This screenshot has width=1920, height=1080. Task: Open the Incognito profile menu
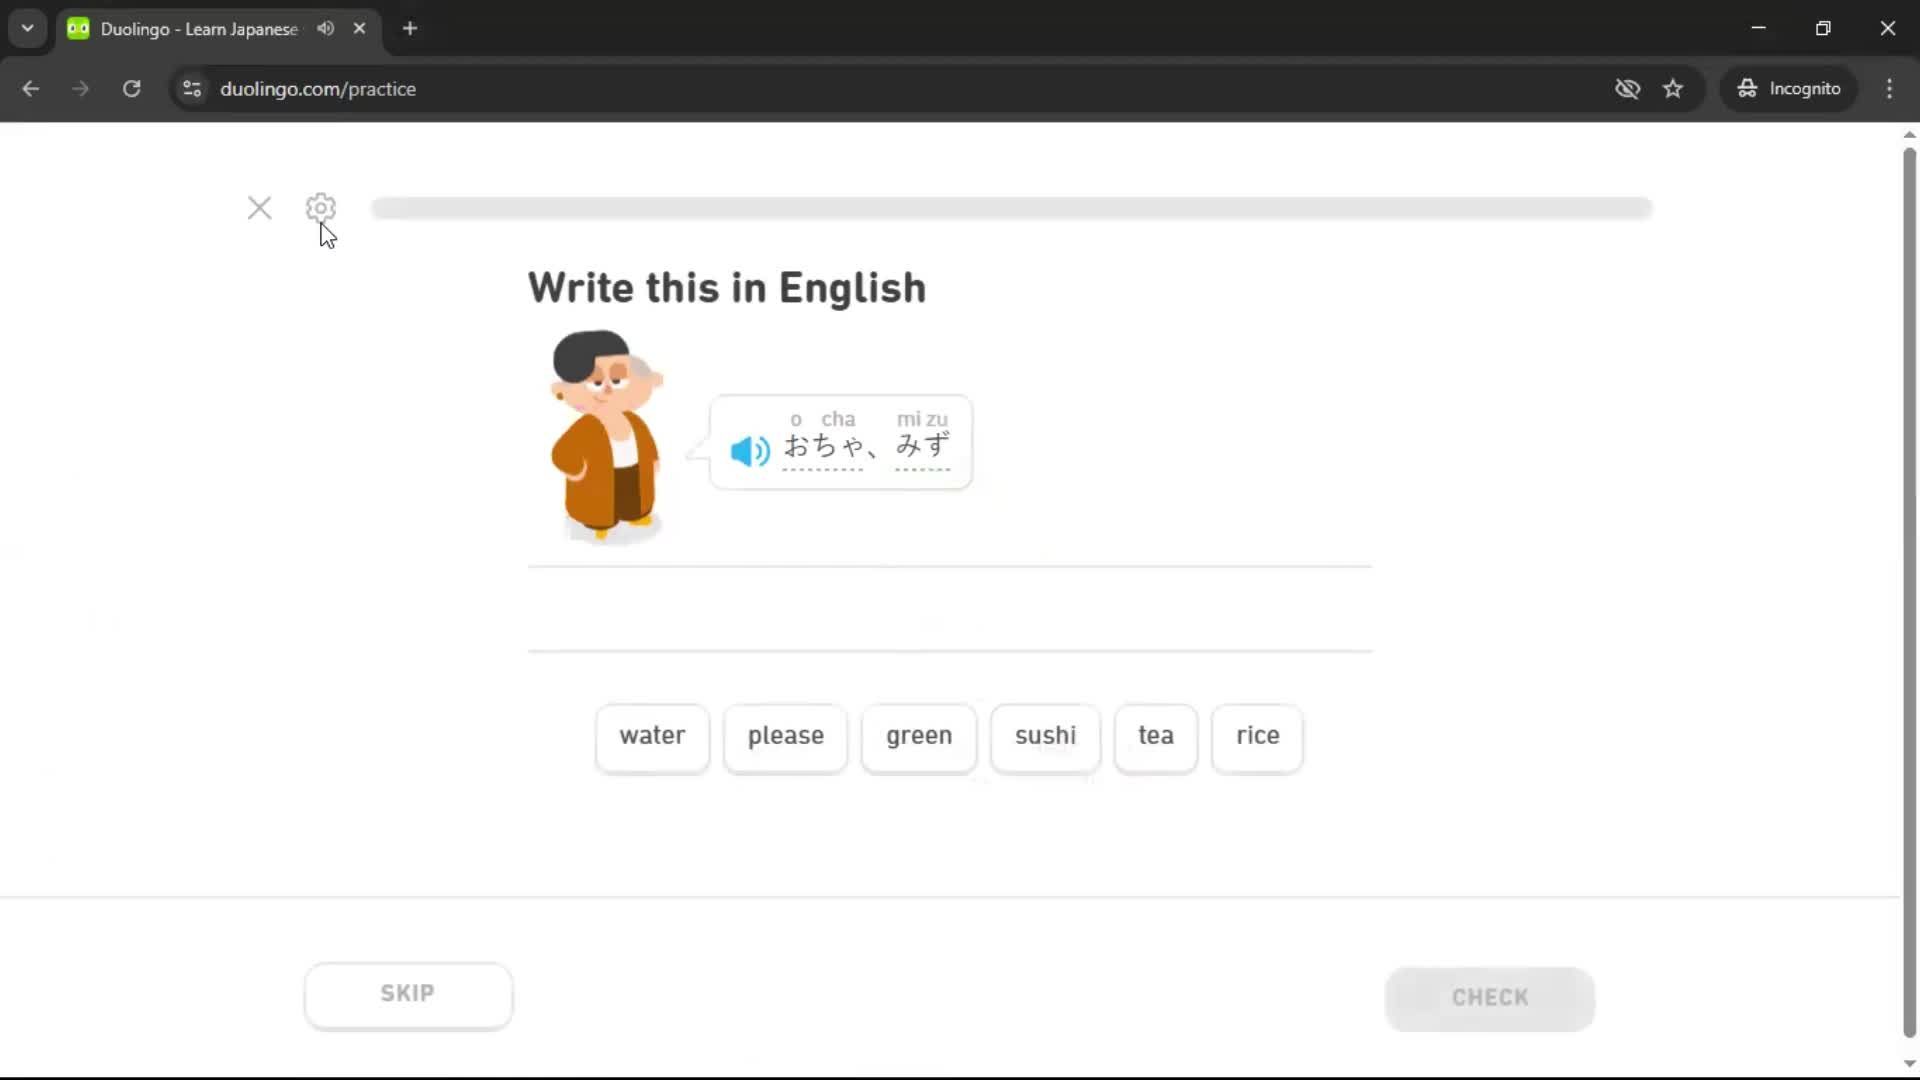[x=1789, y=89]
